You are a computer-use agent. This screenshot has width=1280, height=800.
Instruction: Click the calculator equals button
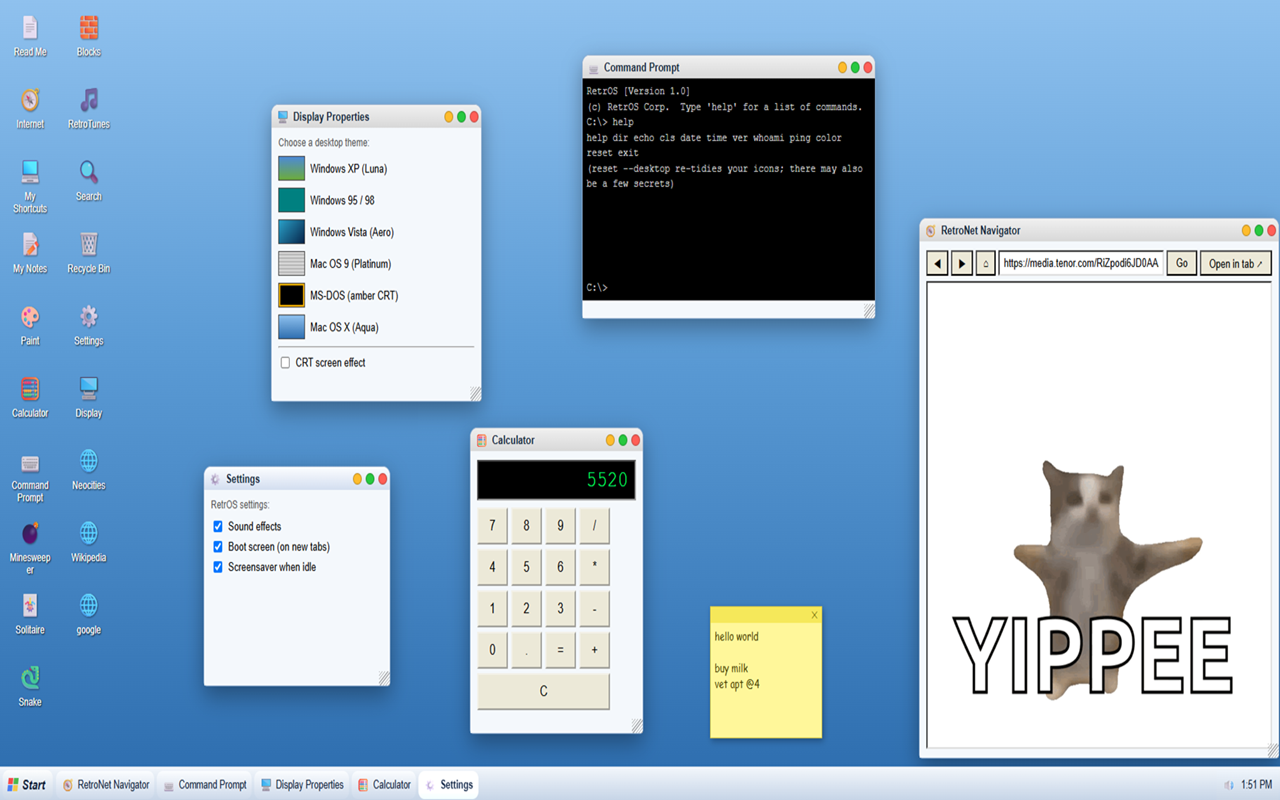560,650
